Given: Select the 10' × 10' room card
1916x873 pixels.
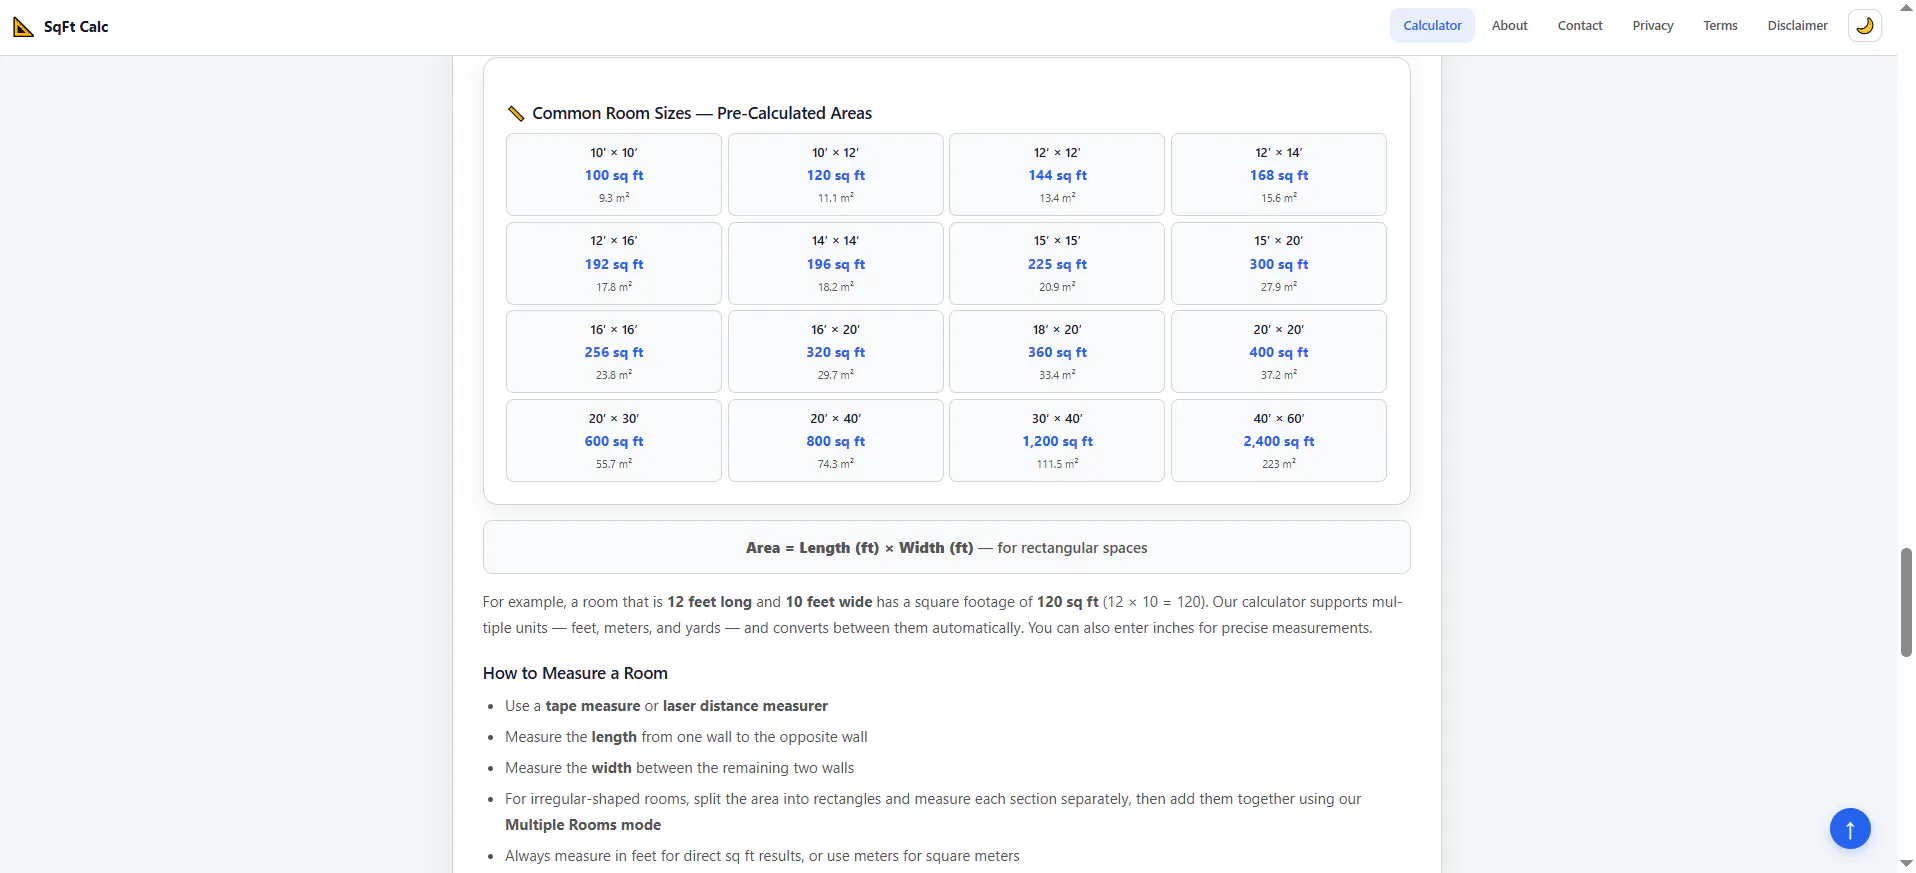Looking at the screenshot, I should coord(614,174).
